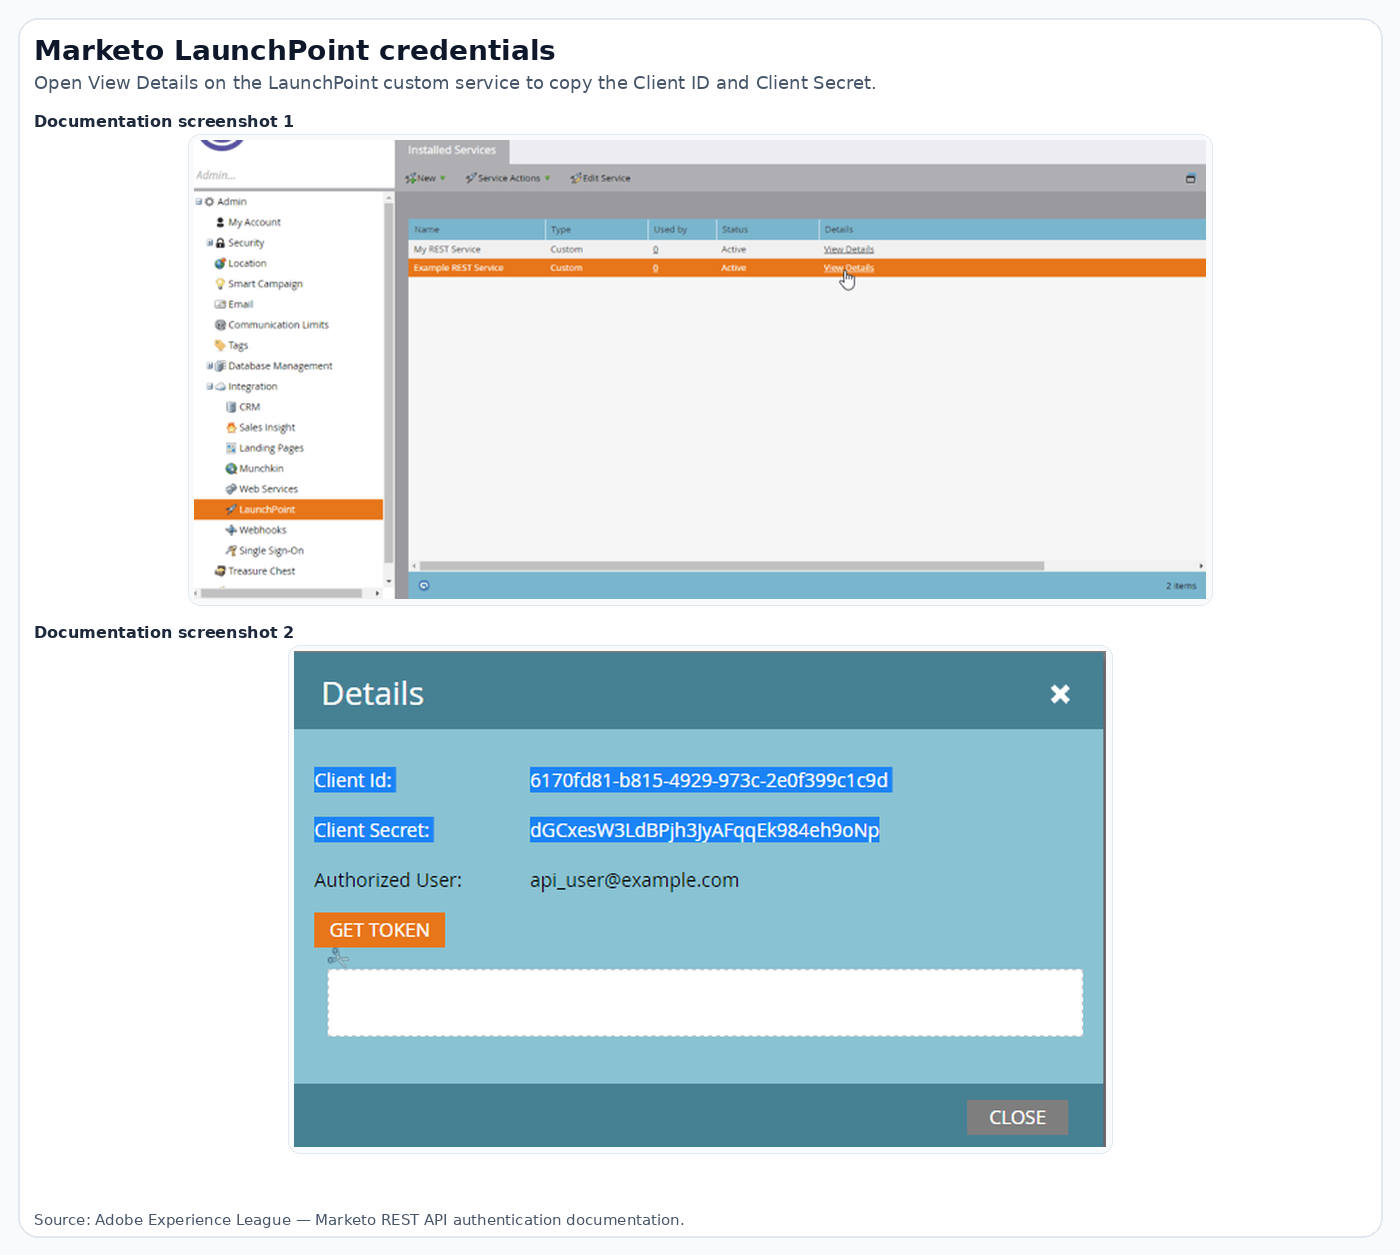Open Communication Limits icon

pyautogui.click(x=220, y=325)
